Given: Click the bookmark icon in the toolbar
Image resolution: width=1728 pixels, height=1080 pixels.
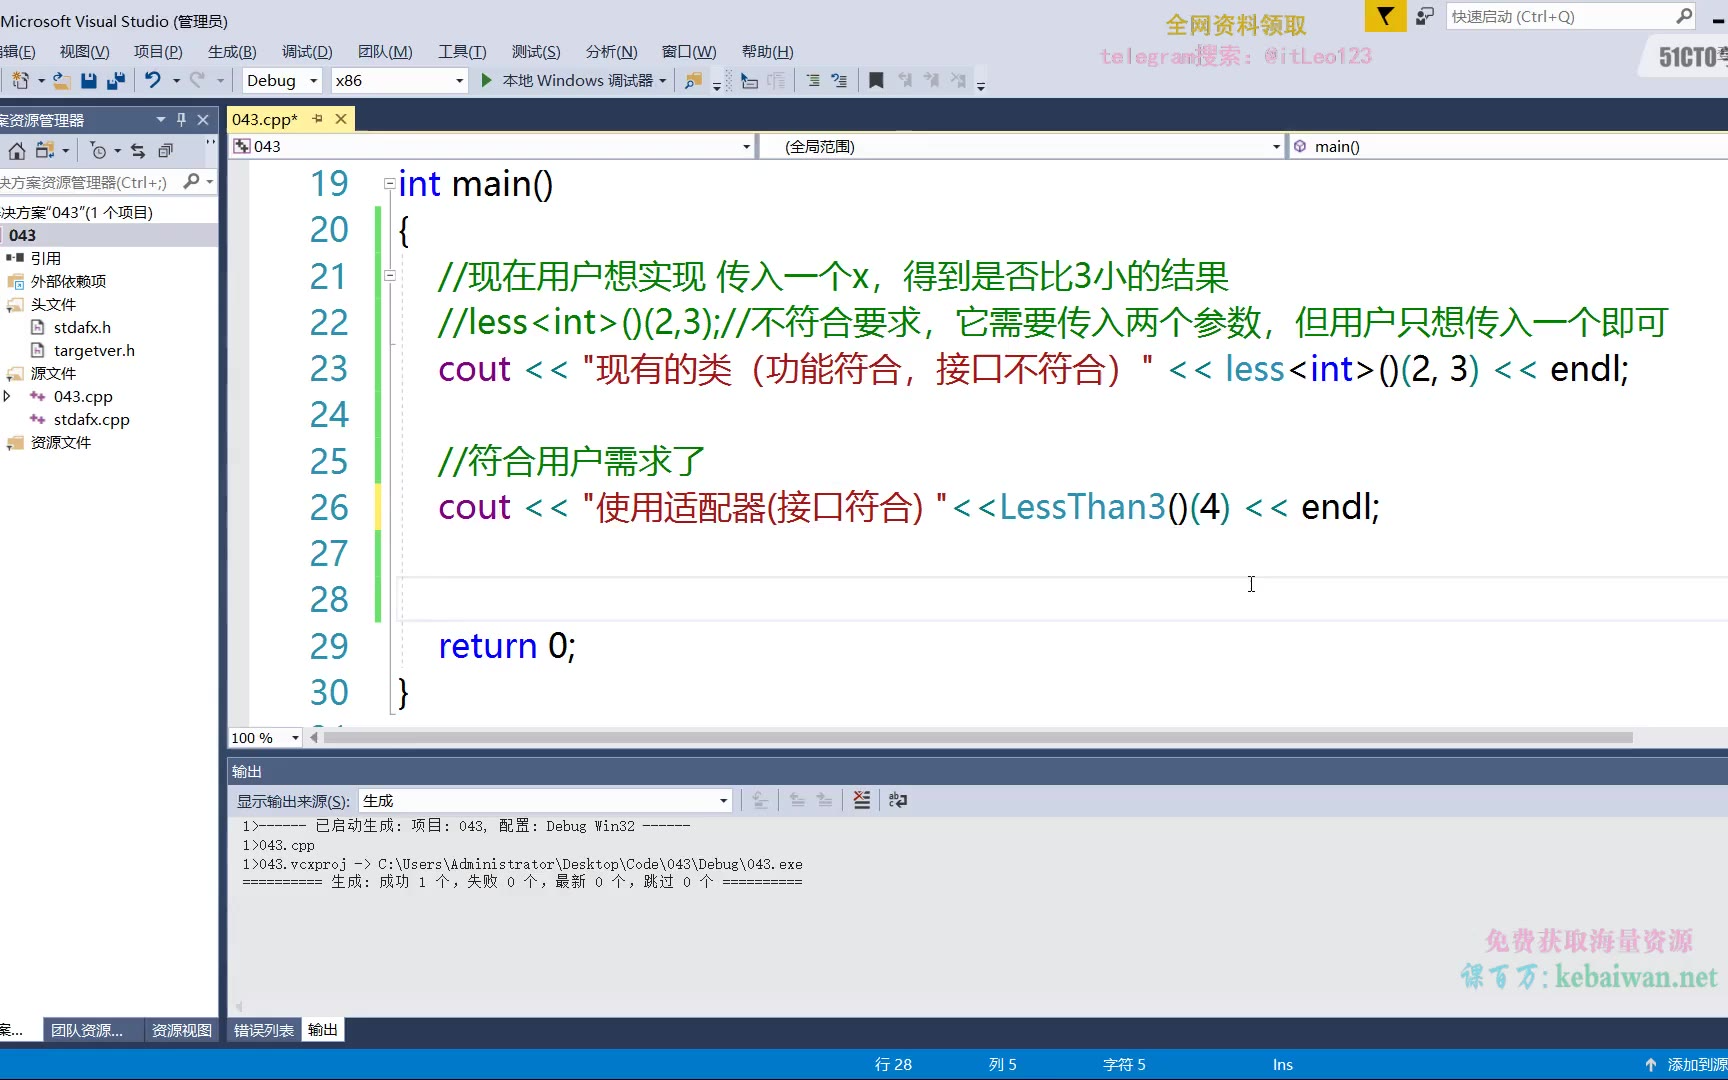Looking at the screenshot, I should pos(876,81).
